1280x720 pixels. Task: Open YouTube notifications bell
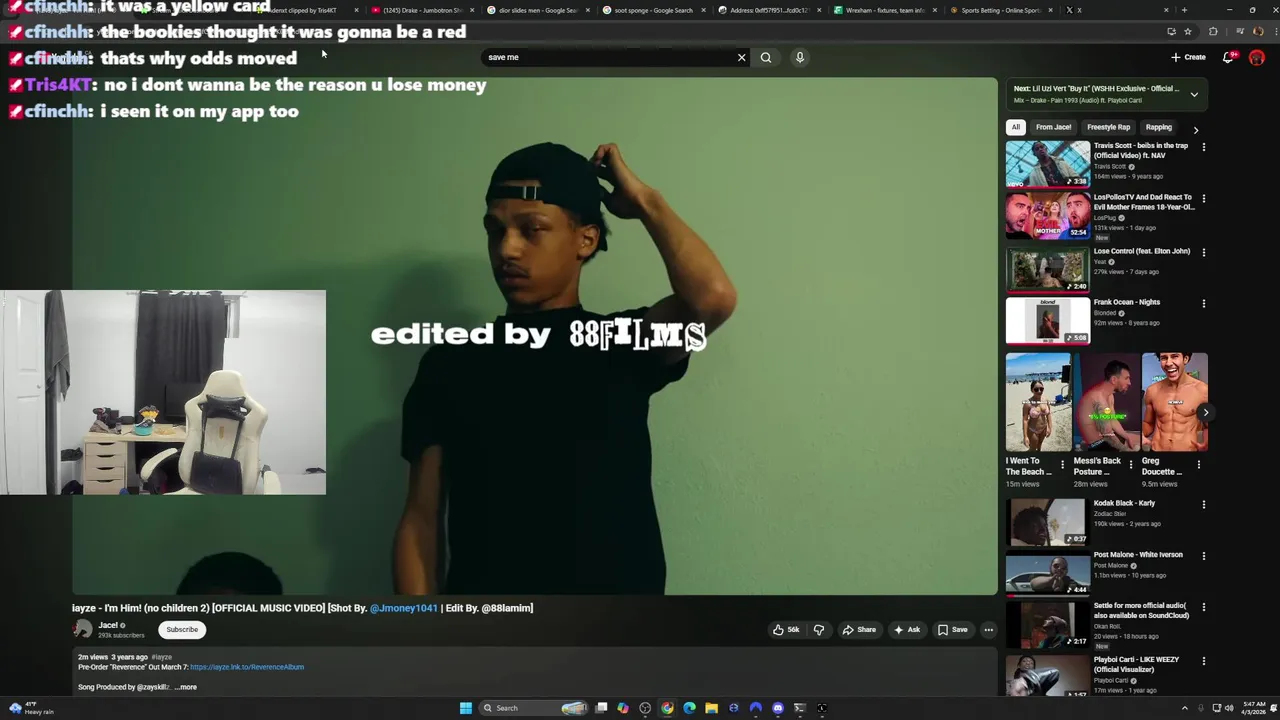click(1229, 57)
